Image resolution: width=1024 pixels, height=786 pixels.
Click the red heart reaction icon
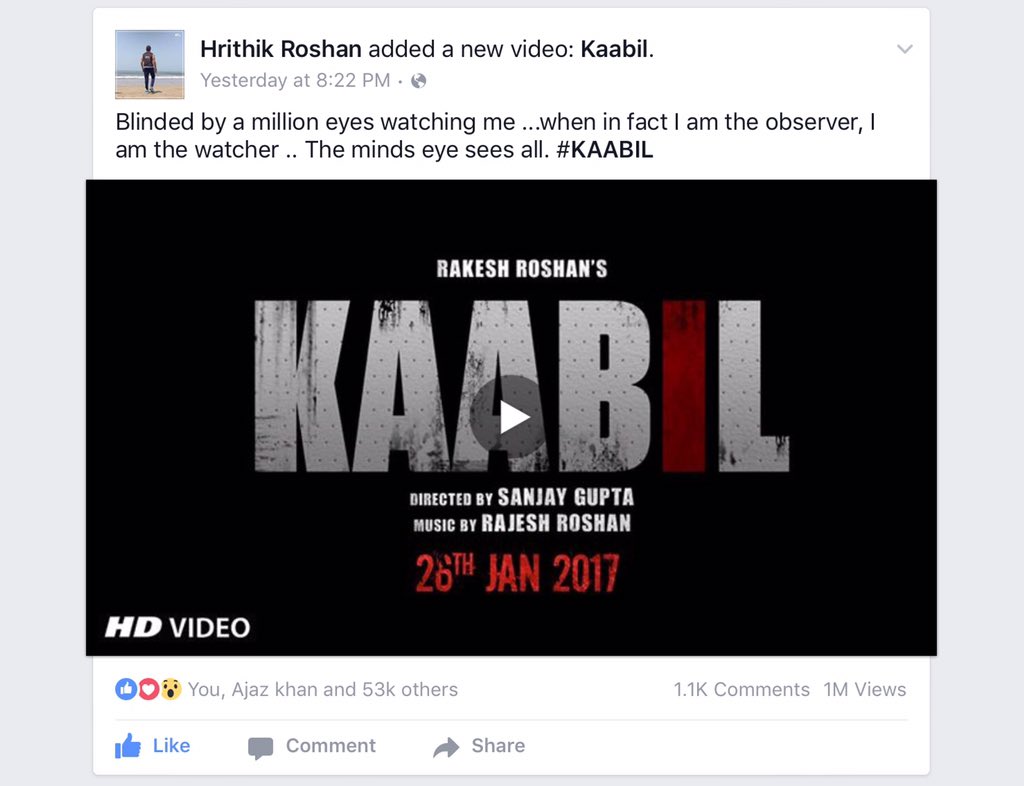point(148,689)
